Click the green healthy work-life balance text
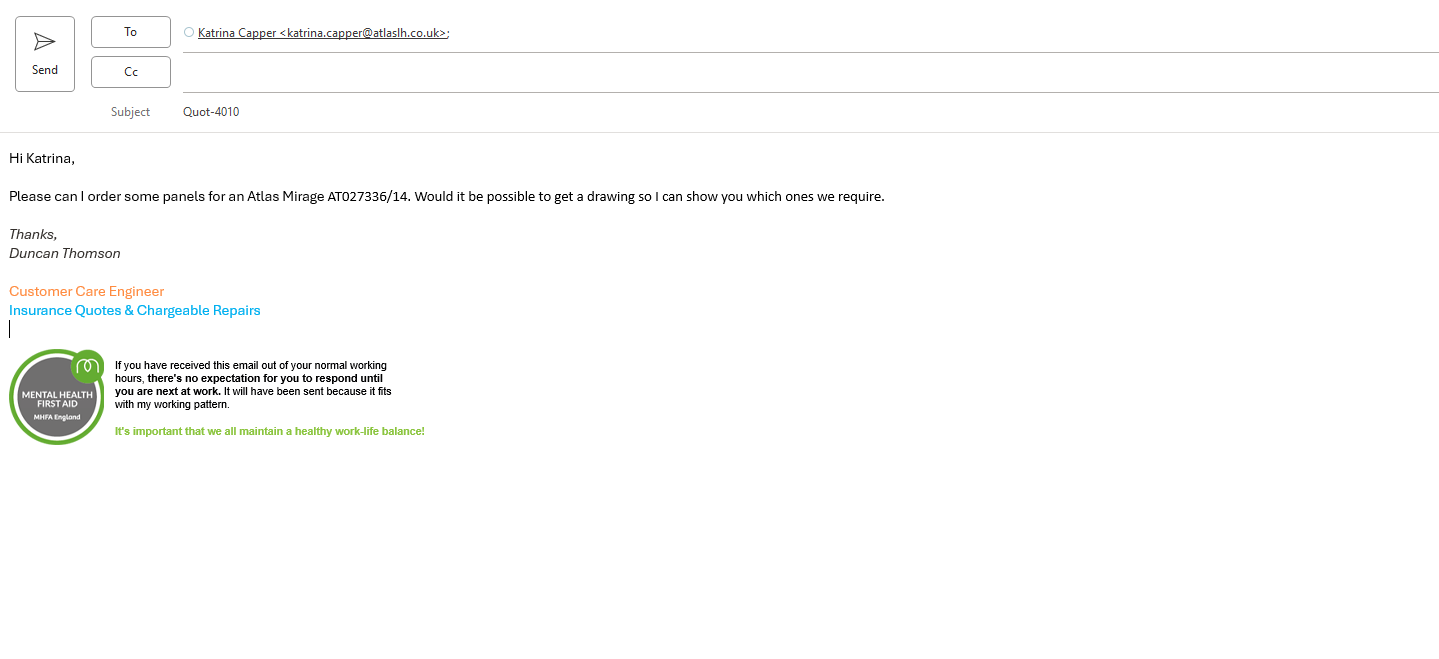The height and width of the screenshot is (659, 1439). 269,431
